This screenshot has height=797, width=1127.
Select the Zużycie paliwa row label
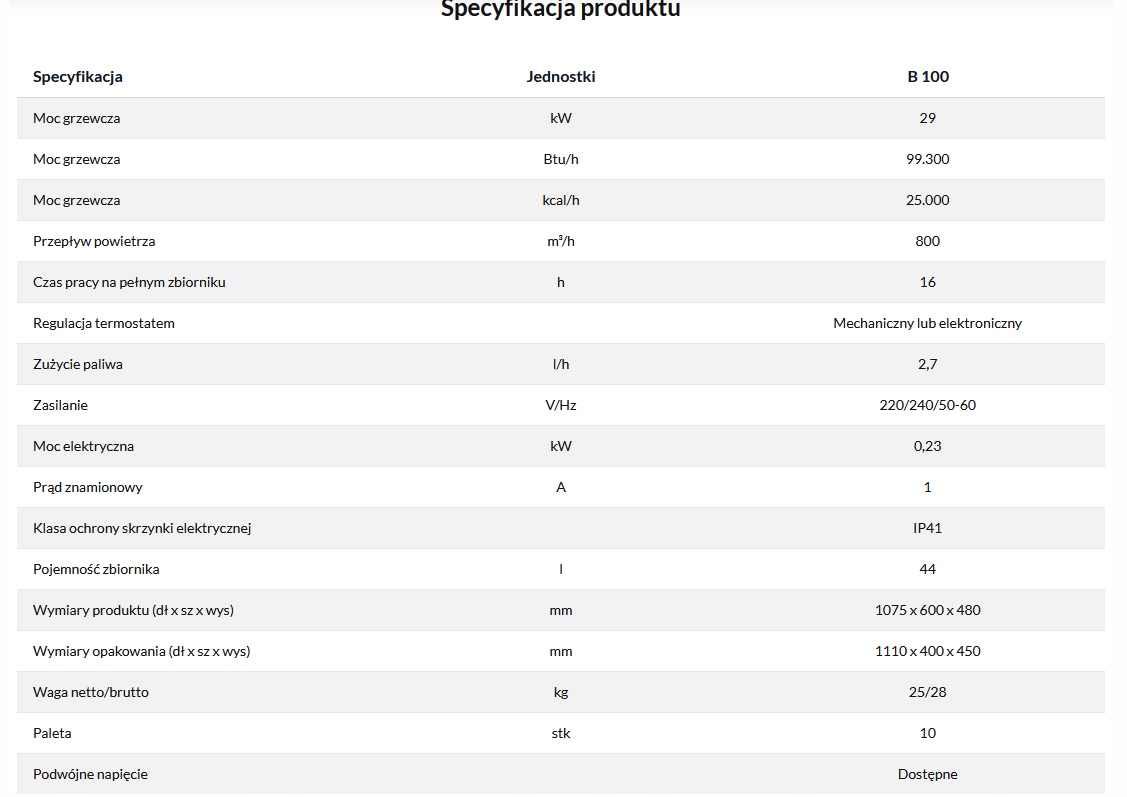pos(78,364)
